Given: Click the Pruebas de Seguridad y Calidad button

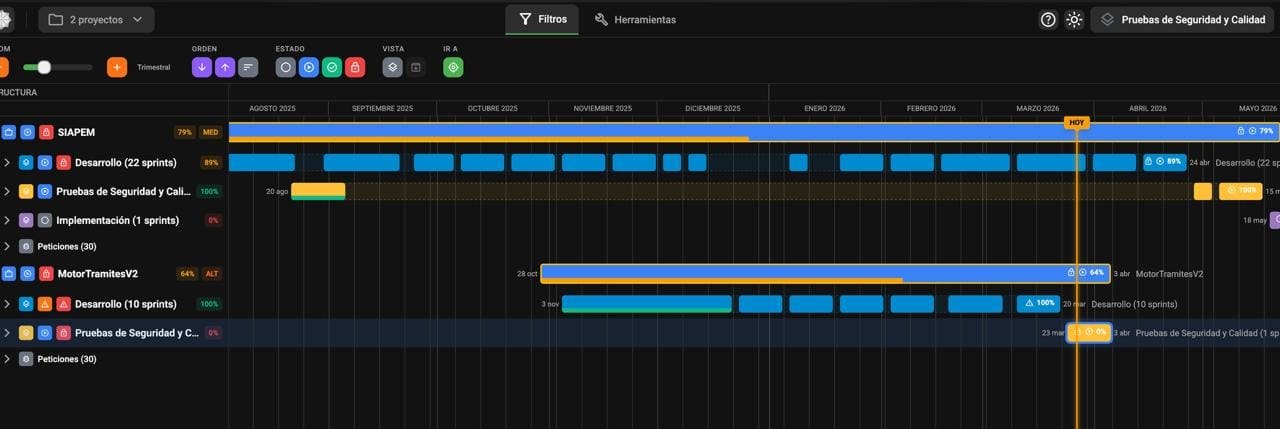Looking at the screenshot, I should (1182, 19).
